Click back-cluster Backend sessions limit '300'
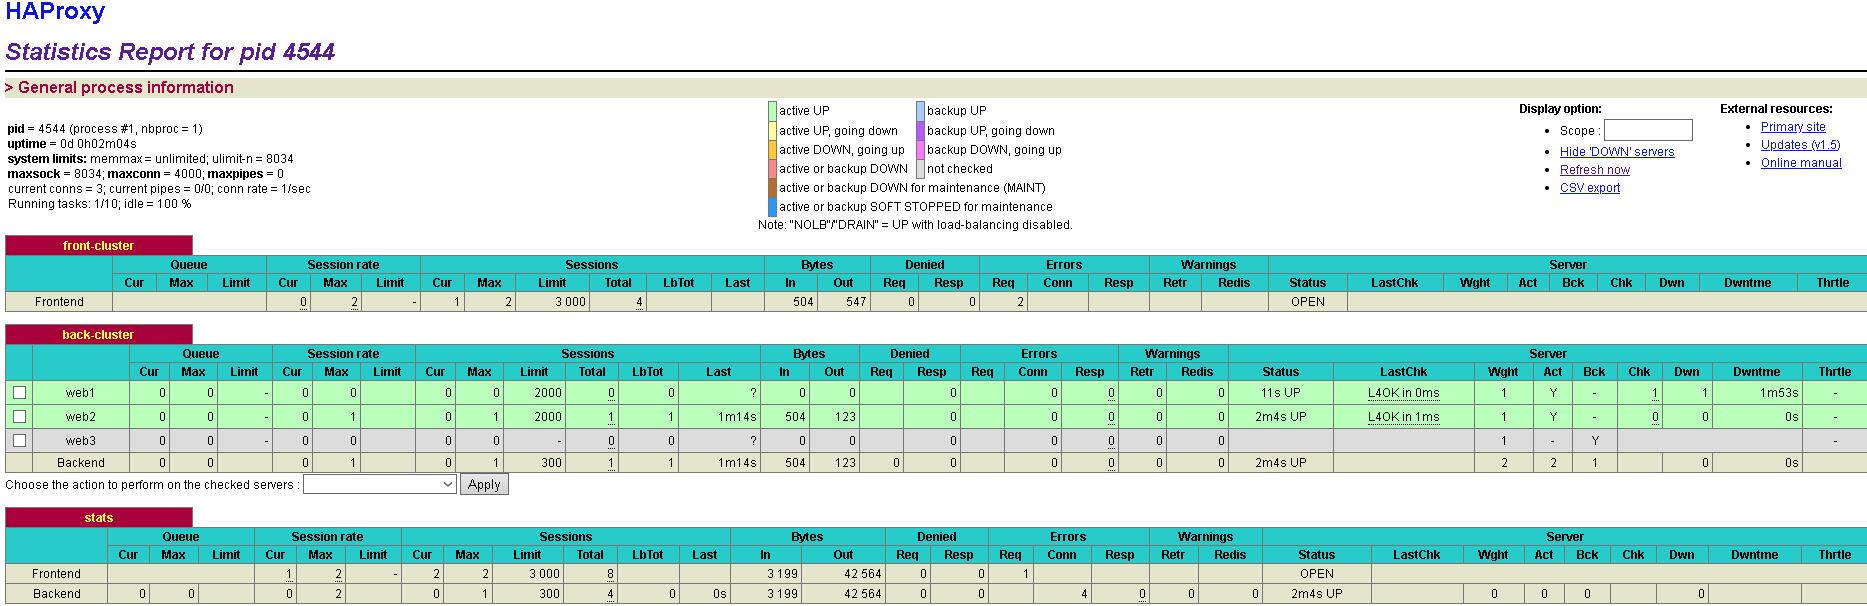1867x606 pixels. pos(550,463)
